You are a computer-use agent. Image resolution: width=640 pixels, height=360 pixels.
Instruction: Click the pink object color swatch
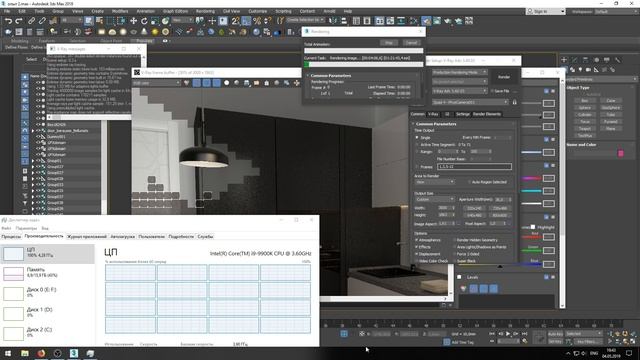tap(621, 153)
